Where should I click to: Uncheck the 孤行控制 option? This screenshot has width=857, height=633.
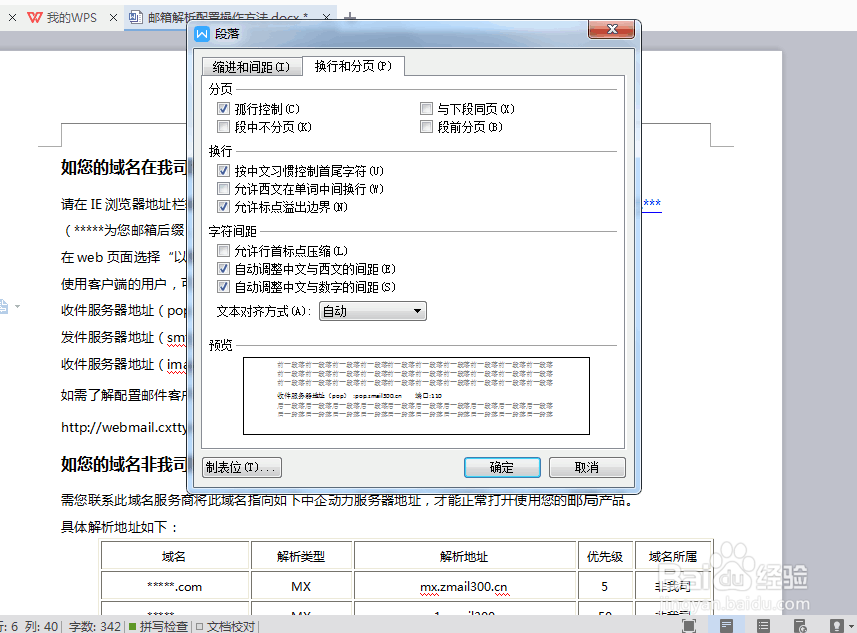coord(222,108)
